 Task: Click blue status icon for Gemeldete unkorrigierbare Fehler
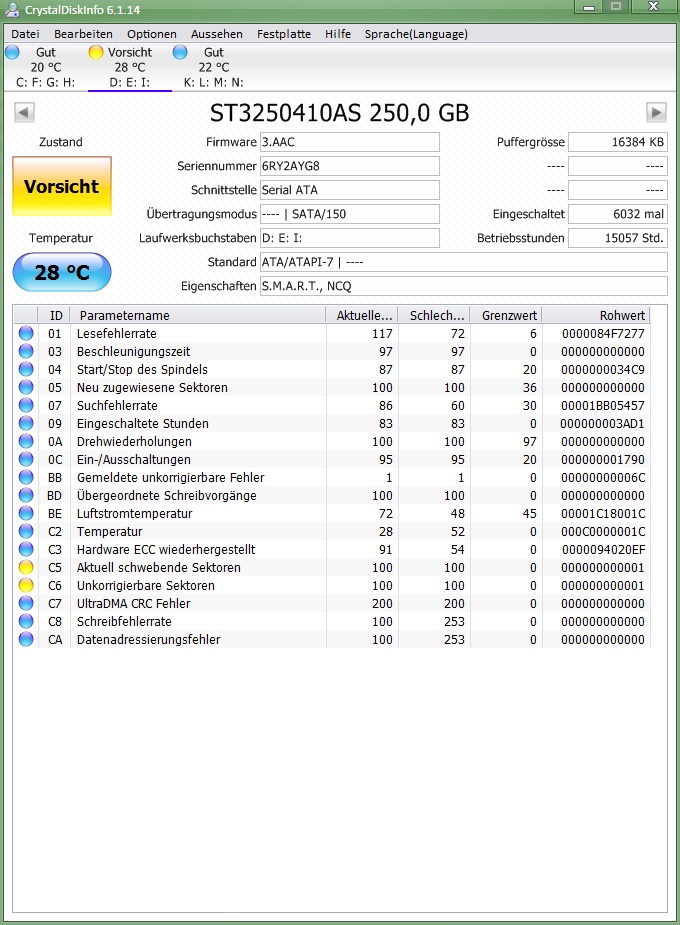(26, 477)
